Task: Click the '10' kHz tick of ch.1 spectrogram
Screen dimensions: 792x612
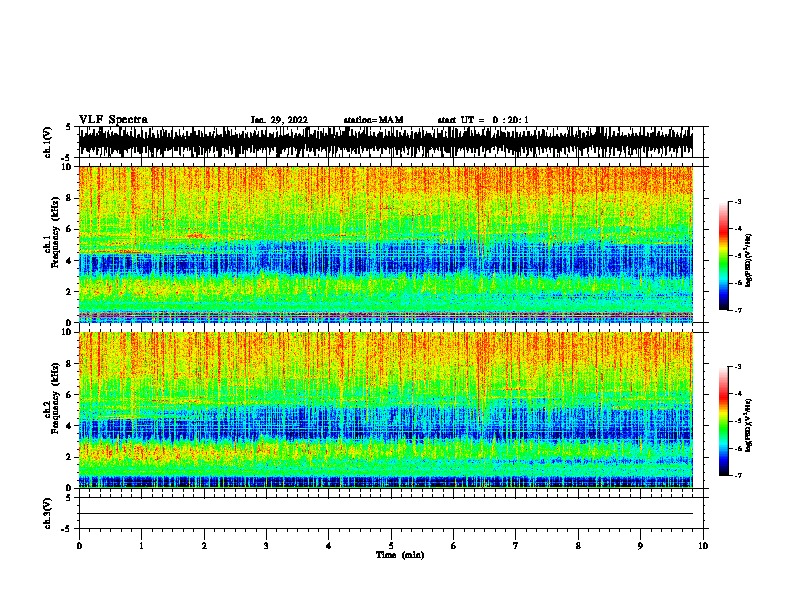Action: tap(68, 167)
